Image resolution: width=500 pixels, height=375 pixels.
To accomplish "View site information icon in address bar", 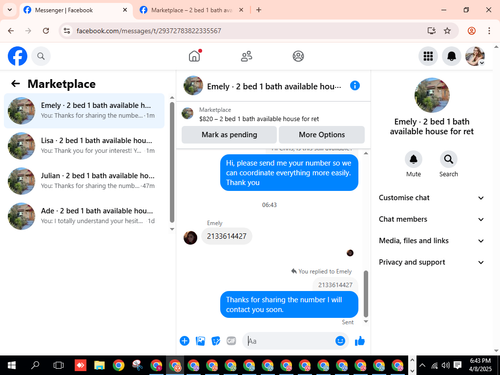I will tap(67, 31).
